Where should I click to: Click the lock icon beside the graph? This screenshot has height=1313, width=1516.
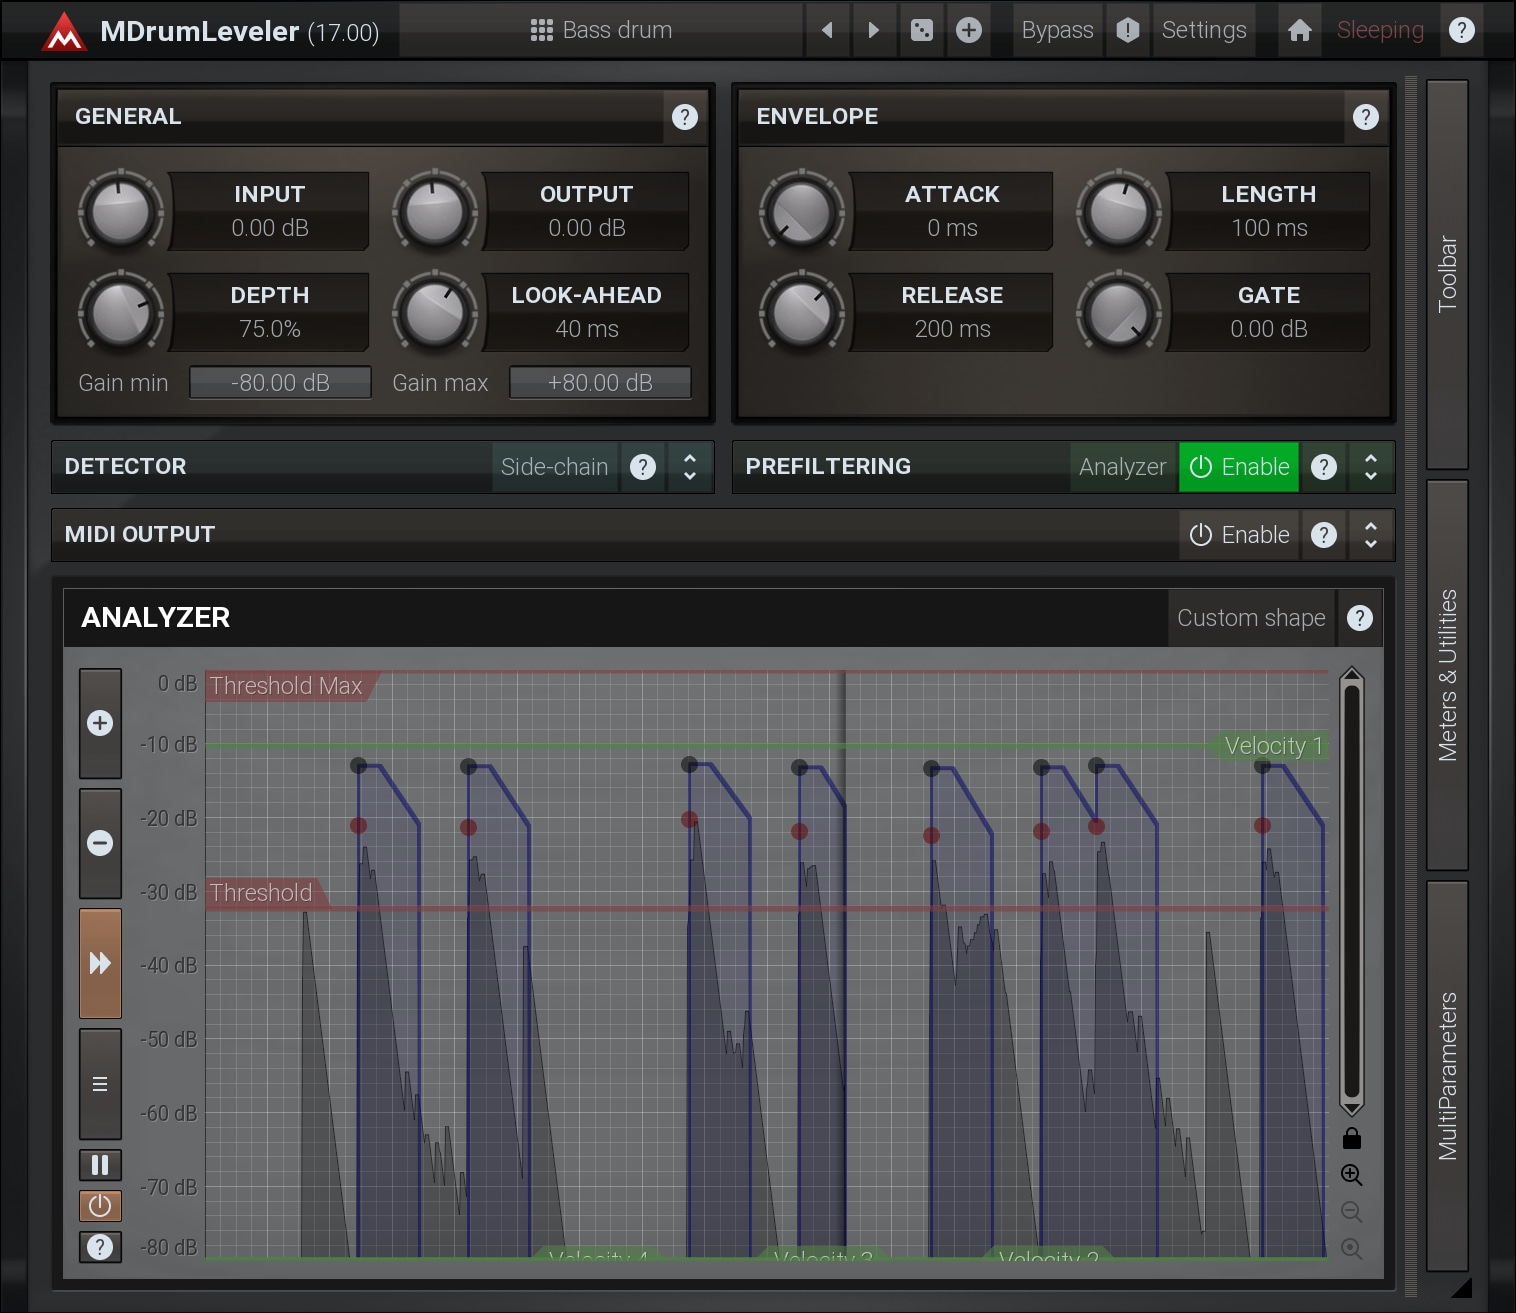pos(1351,1138)
